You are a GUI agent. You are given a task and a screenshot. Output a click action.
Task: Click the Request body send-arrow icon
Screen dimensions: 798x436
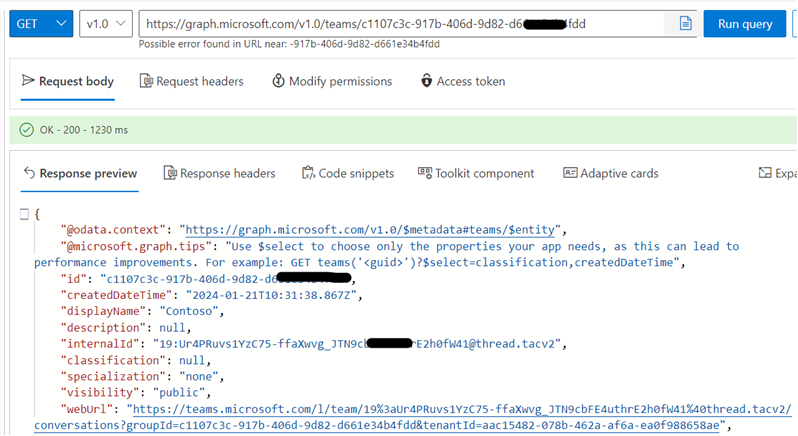click(x=28, y=80)
